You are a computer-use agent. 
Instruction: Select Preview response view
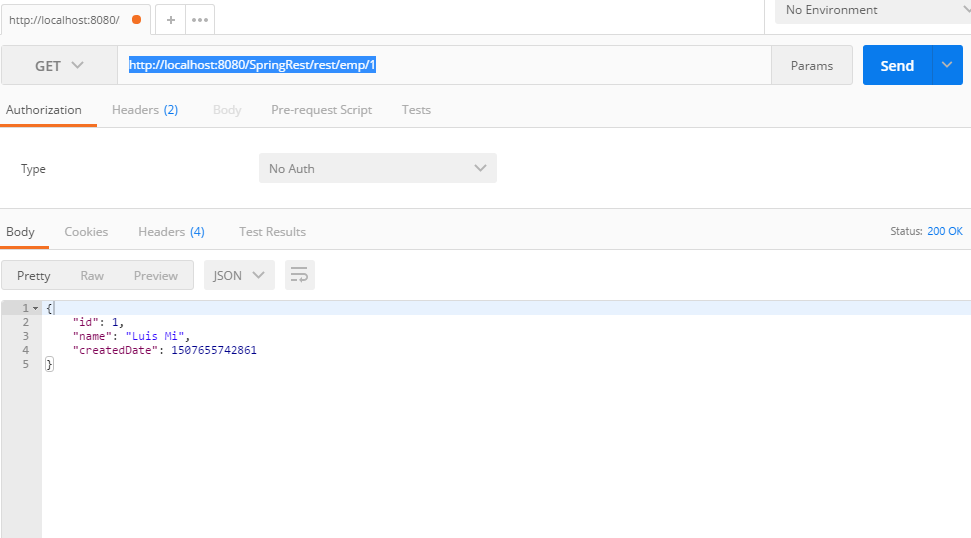click(155, 276)
